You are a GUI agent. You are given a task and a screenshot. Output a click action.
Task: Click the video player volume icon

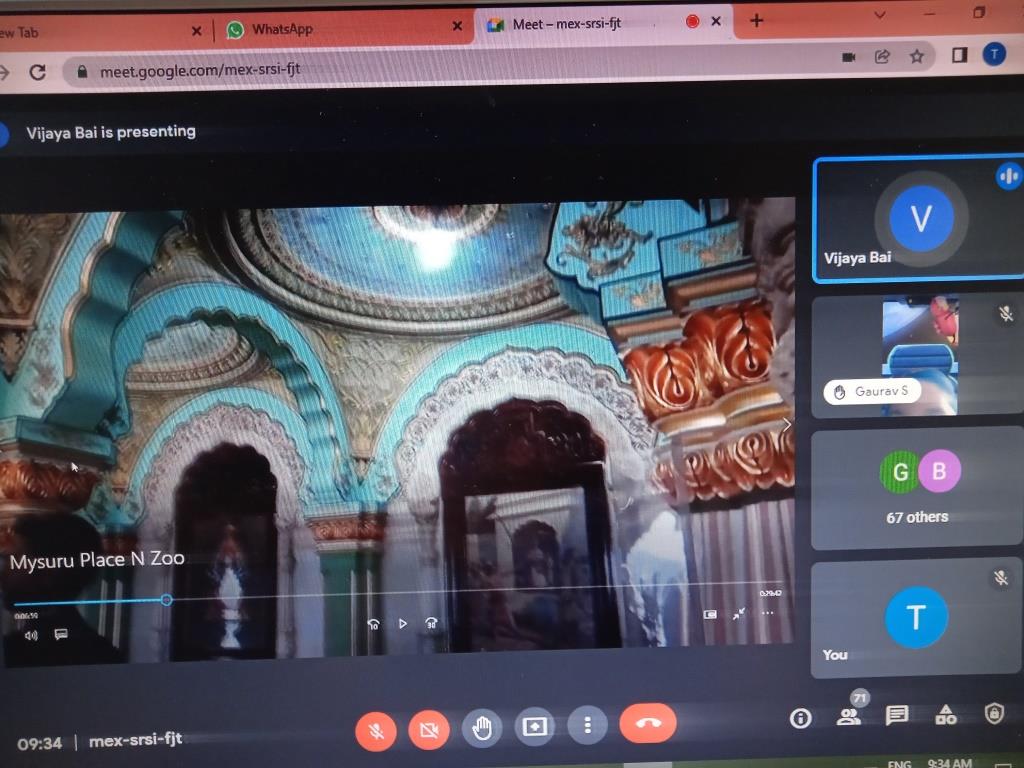[31, 635]
